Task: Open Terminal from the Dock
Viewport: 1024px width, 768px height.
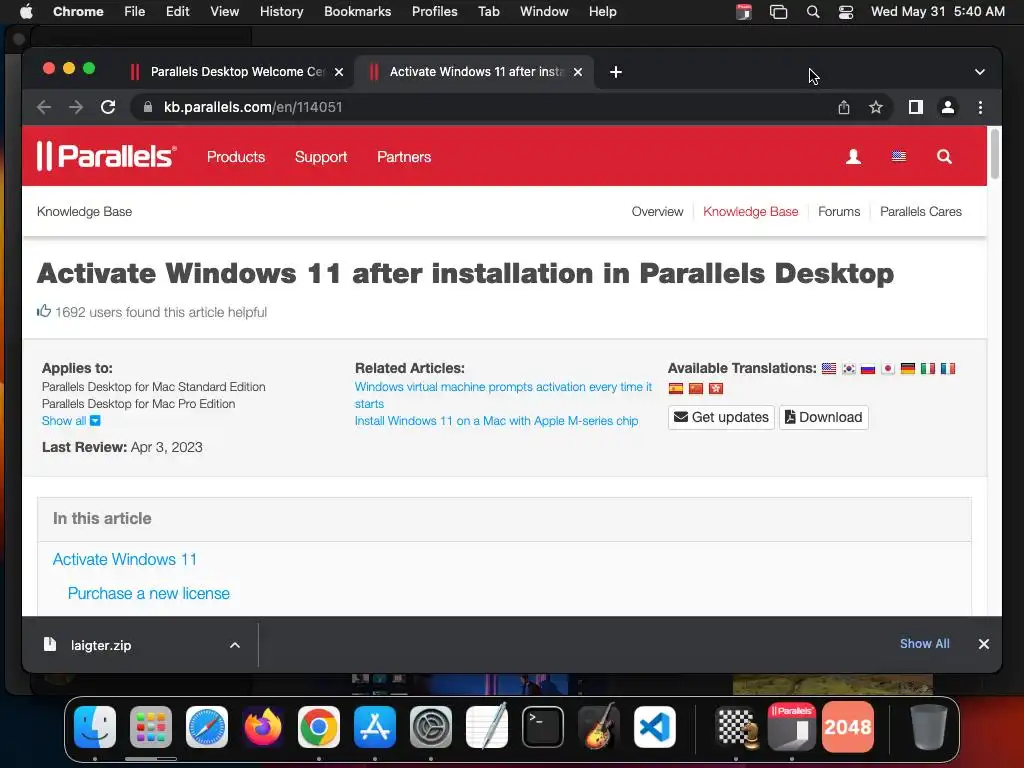Action: click(x=543, y=727)
